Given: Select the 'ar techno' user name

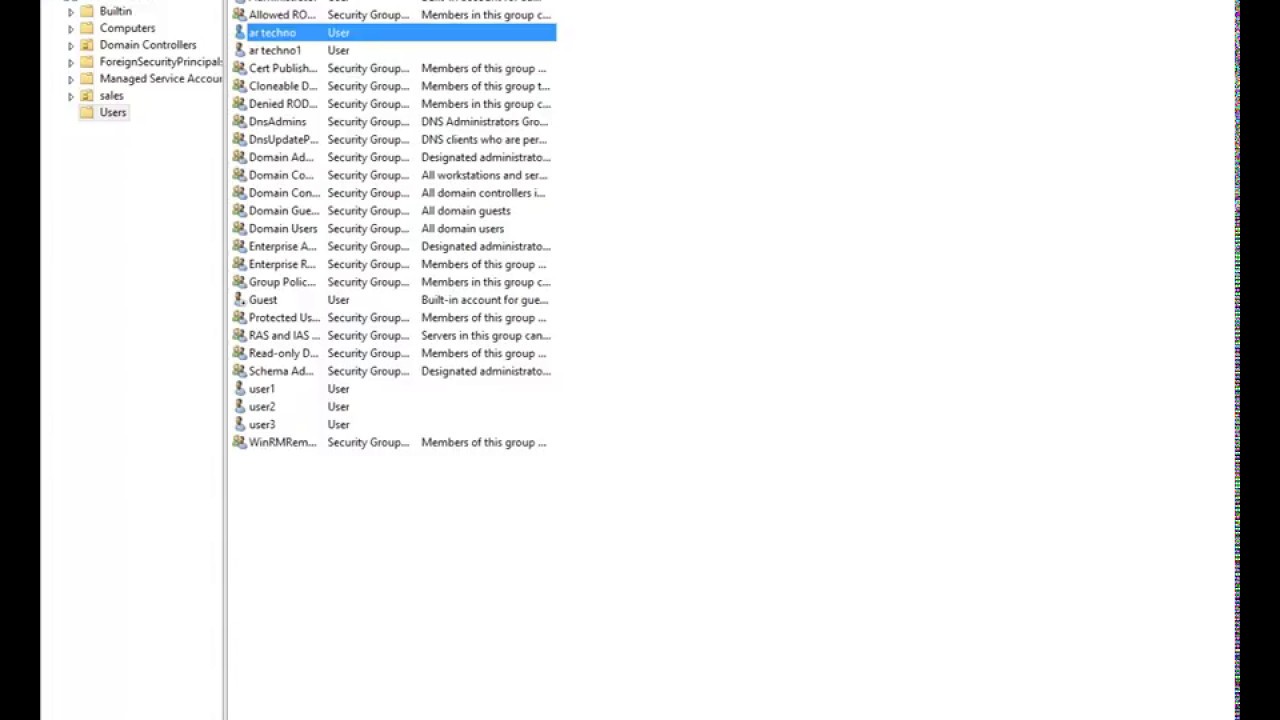Looking at the screenshot, I should pos(272,33).
